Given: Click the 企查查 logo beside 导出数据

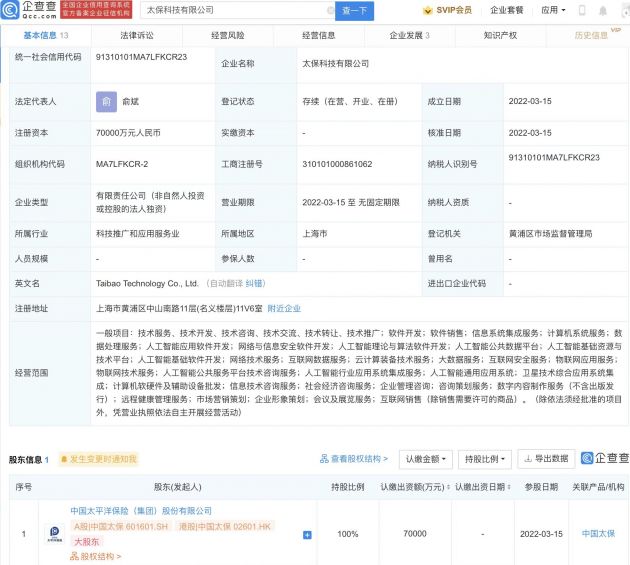Looking at the screenshot, I should pyautogui.click(x=605, y=458).
